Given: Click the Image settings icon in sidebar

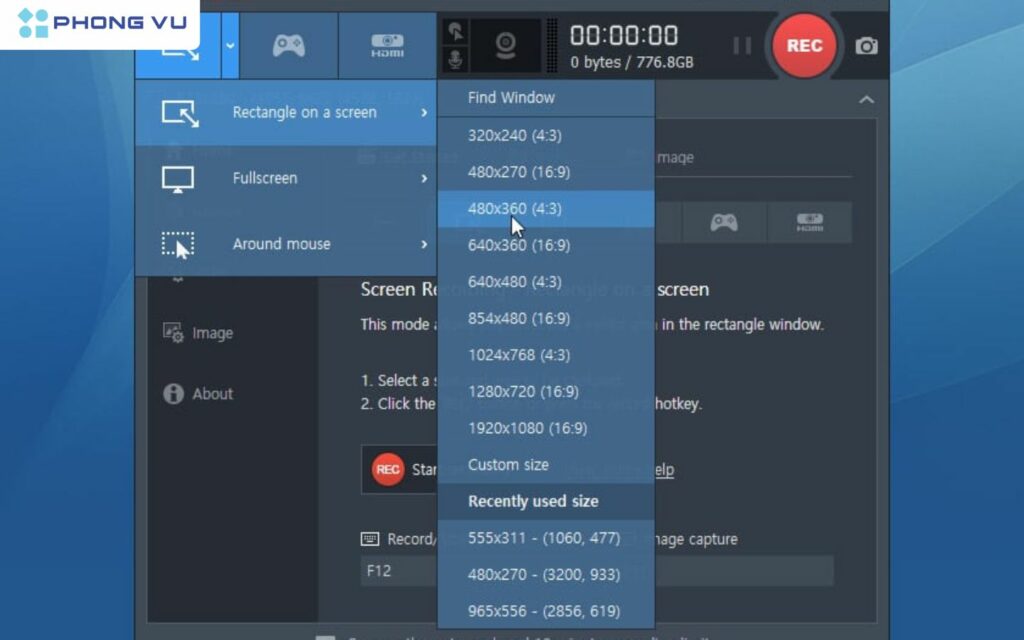Looking at the screenshot, I should (x=174, y=333).
